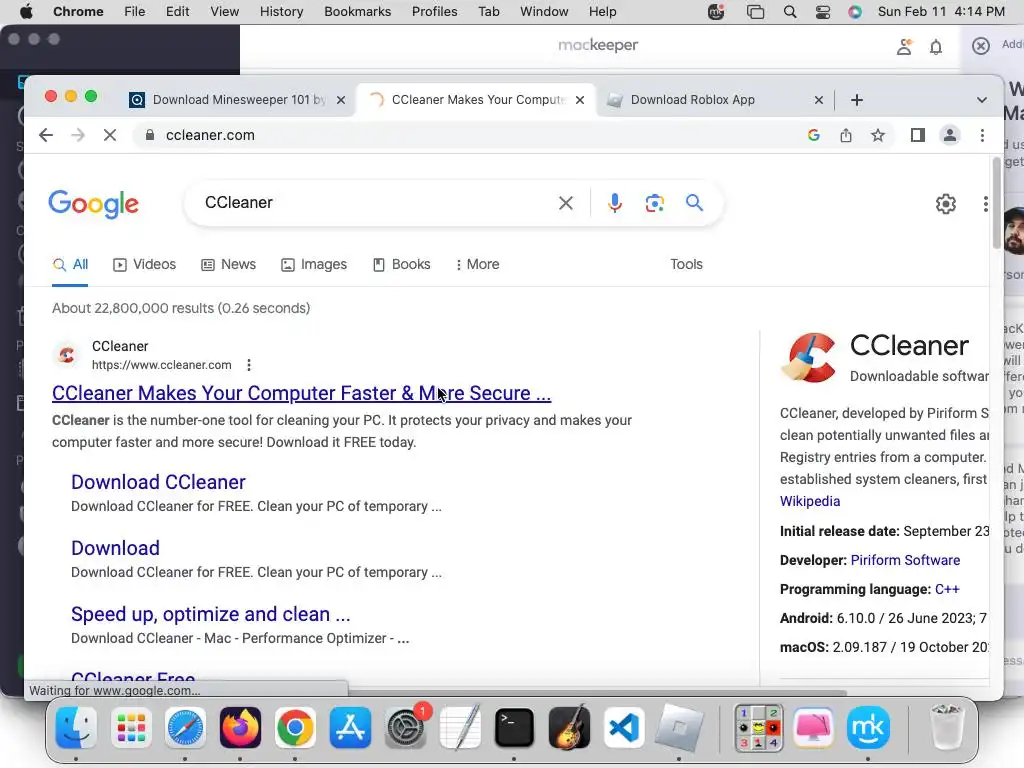The height and width of the screenshot is (768, 1024).
Task: Launch Finder from the Dock
Action: tap(76, 728)
